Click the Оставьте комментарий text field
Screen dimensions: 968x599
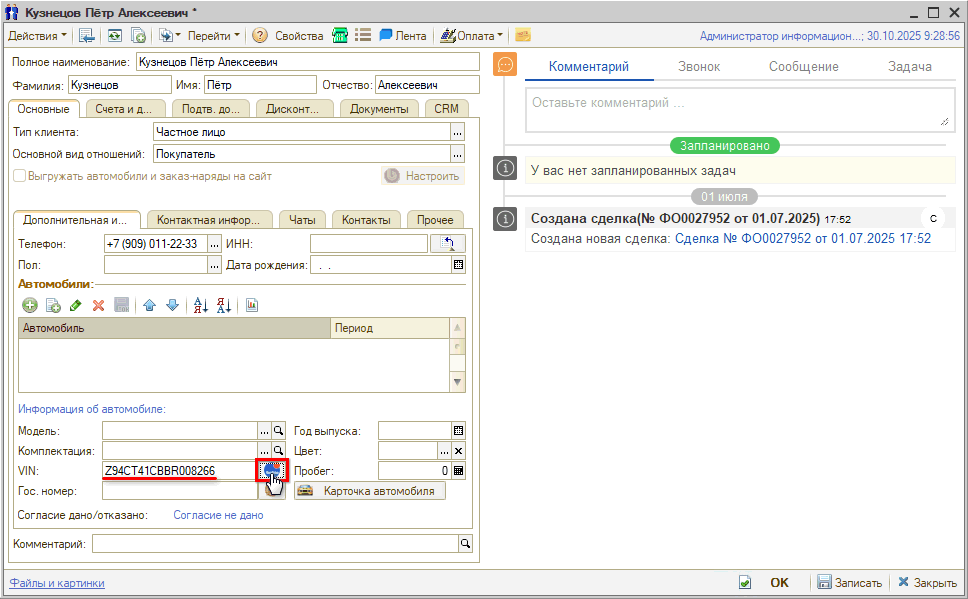click(x=738, y=109)
